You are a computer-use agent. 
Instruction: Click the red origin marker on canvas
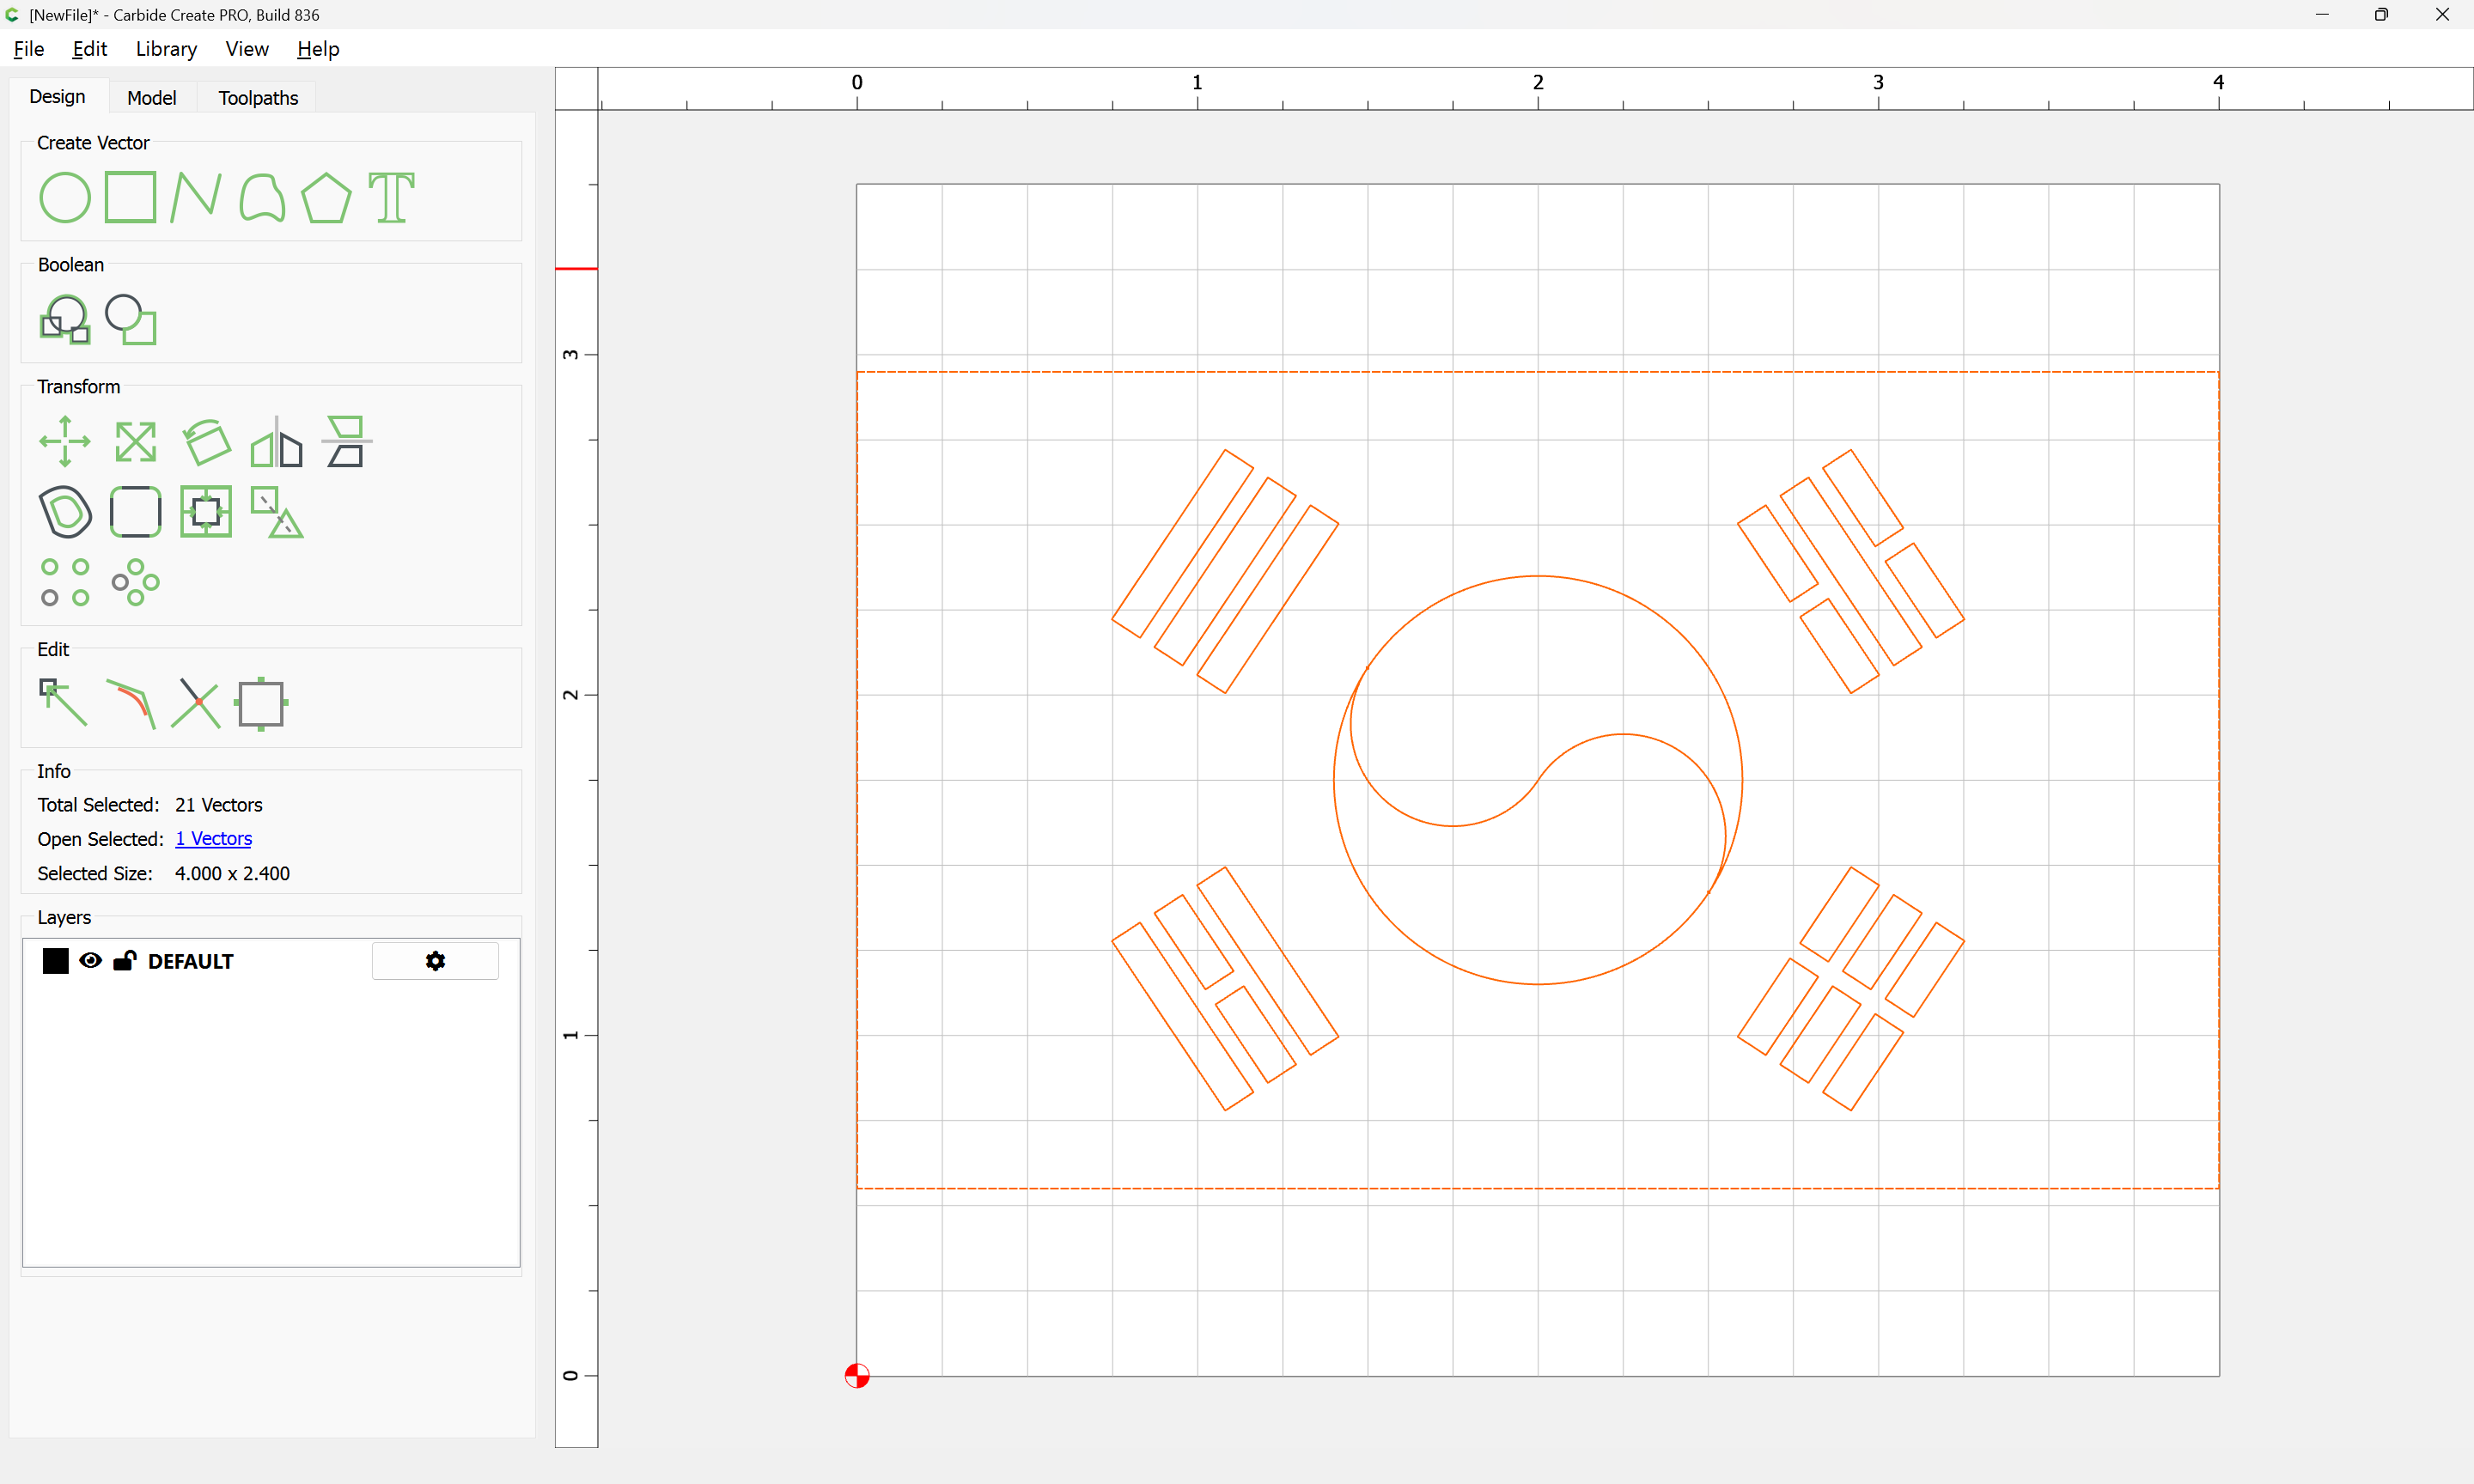tap(857, 1376)
